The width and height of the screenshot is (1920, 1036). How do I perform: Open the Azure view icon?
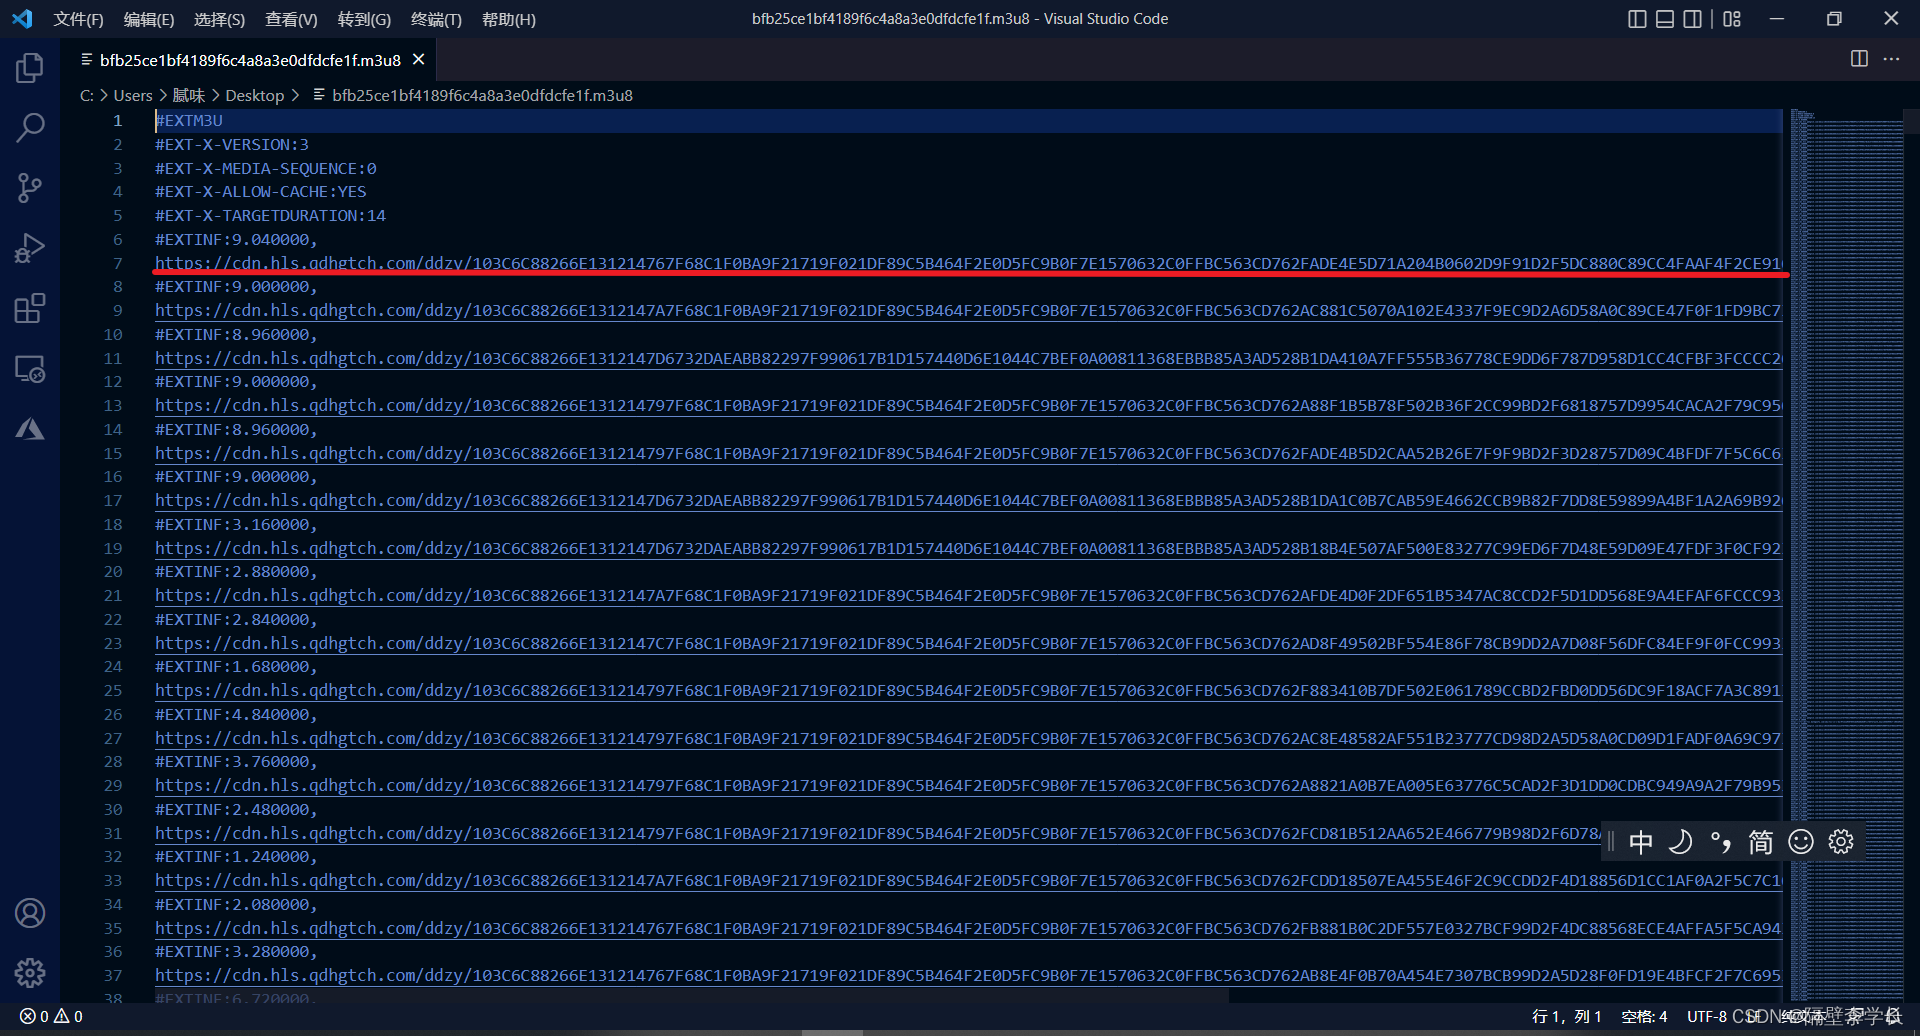30,429
